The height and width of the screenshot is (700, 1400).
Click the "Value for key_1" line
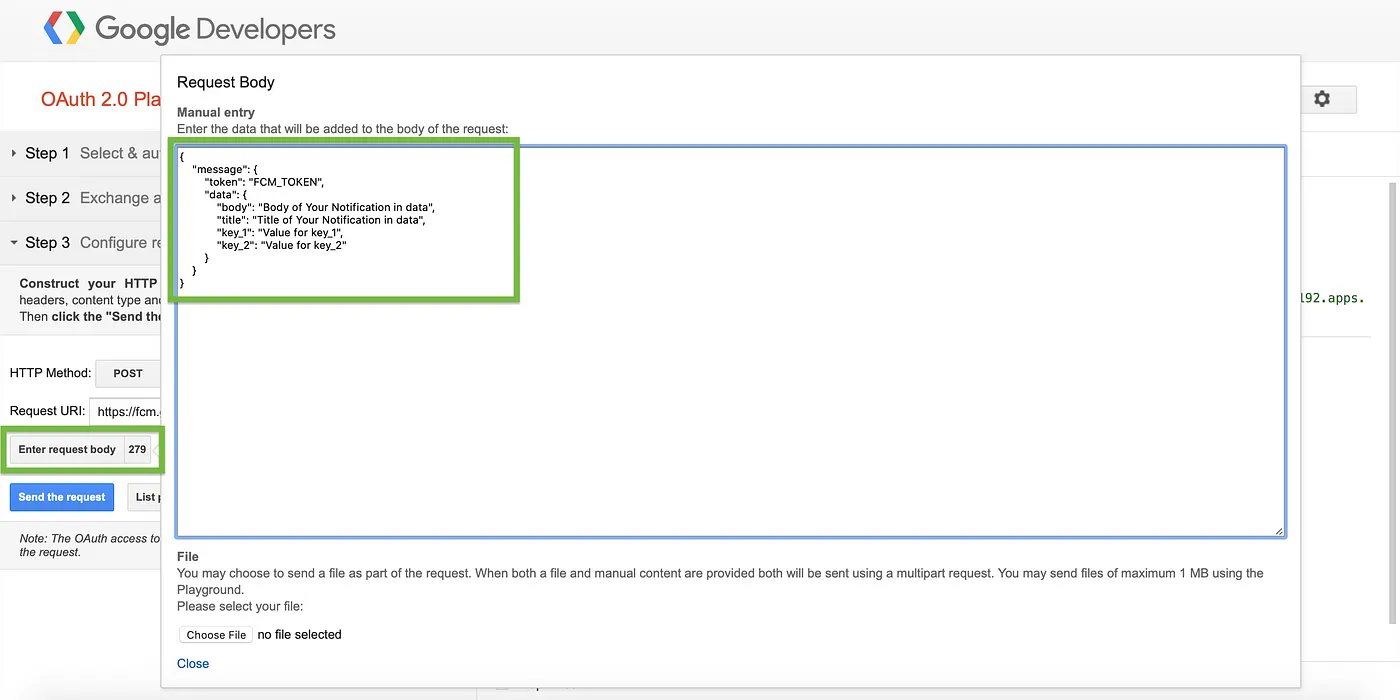[280, 232]
